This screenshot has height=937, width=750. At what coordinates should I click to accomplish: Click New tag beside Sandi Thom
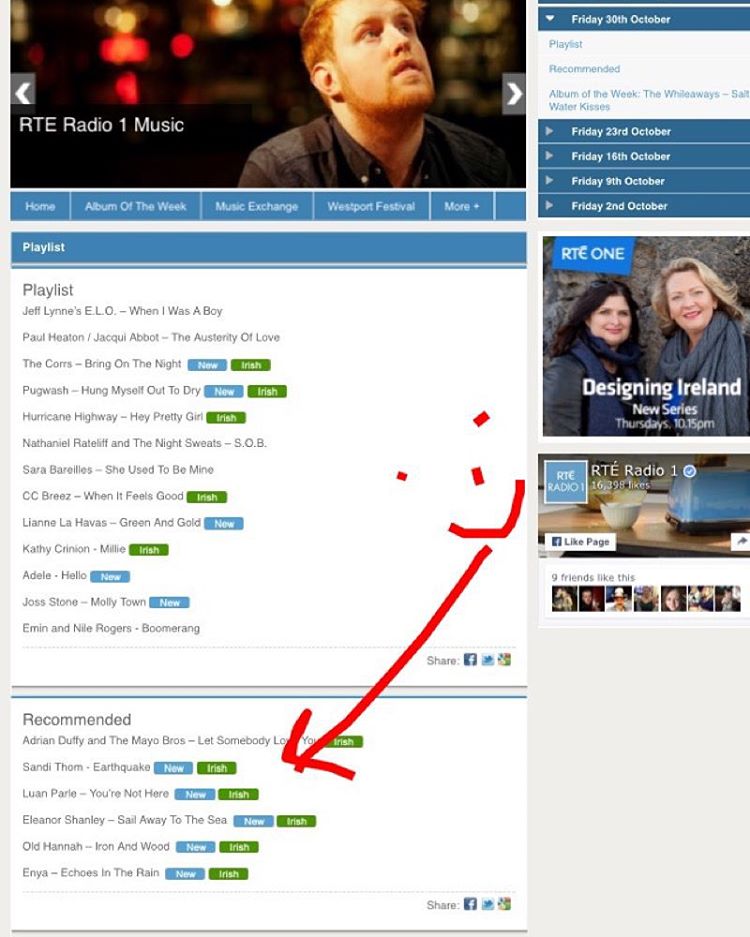coord(173,768)
